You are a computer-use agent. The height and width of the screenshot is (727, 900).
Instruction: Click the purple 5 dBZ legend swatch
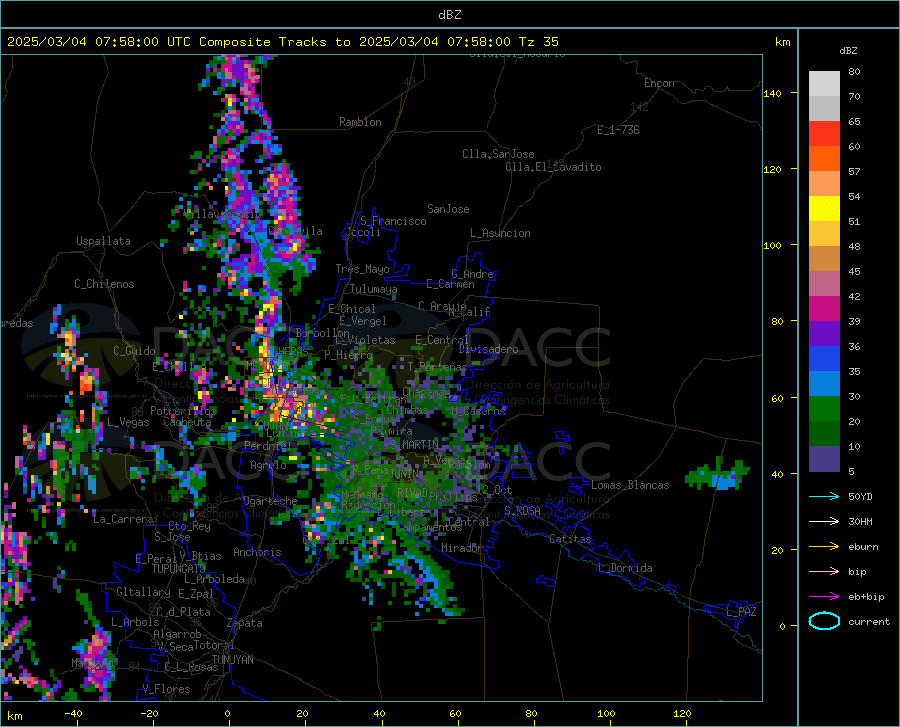824,459
